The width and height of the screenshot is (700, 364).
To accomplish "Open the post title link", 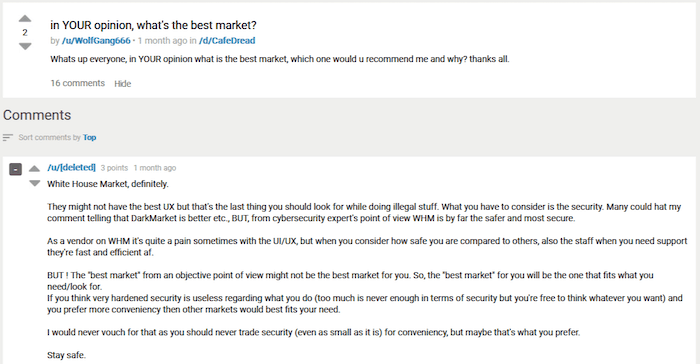I will pyautogui.click(x=153, y=25).
